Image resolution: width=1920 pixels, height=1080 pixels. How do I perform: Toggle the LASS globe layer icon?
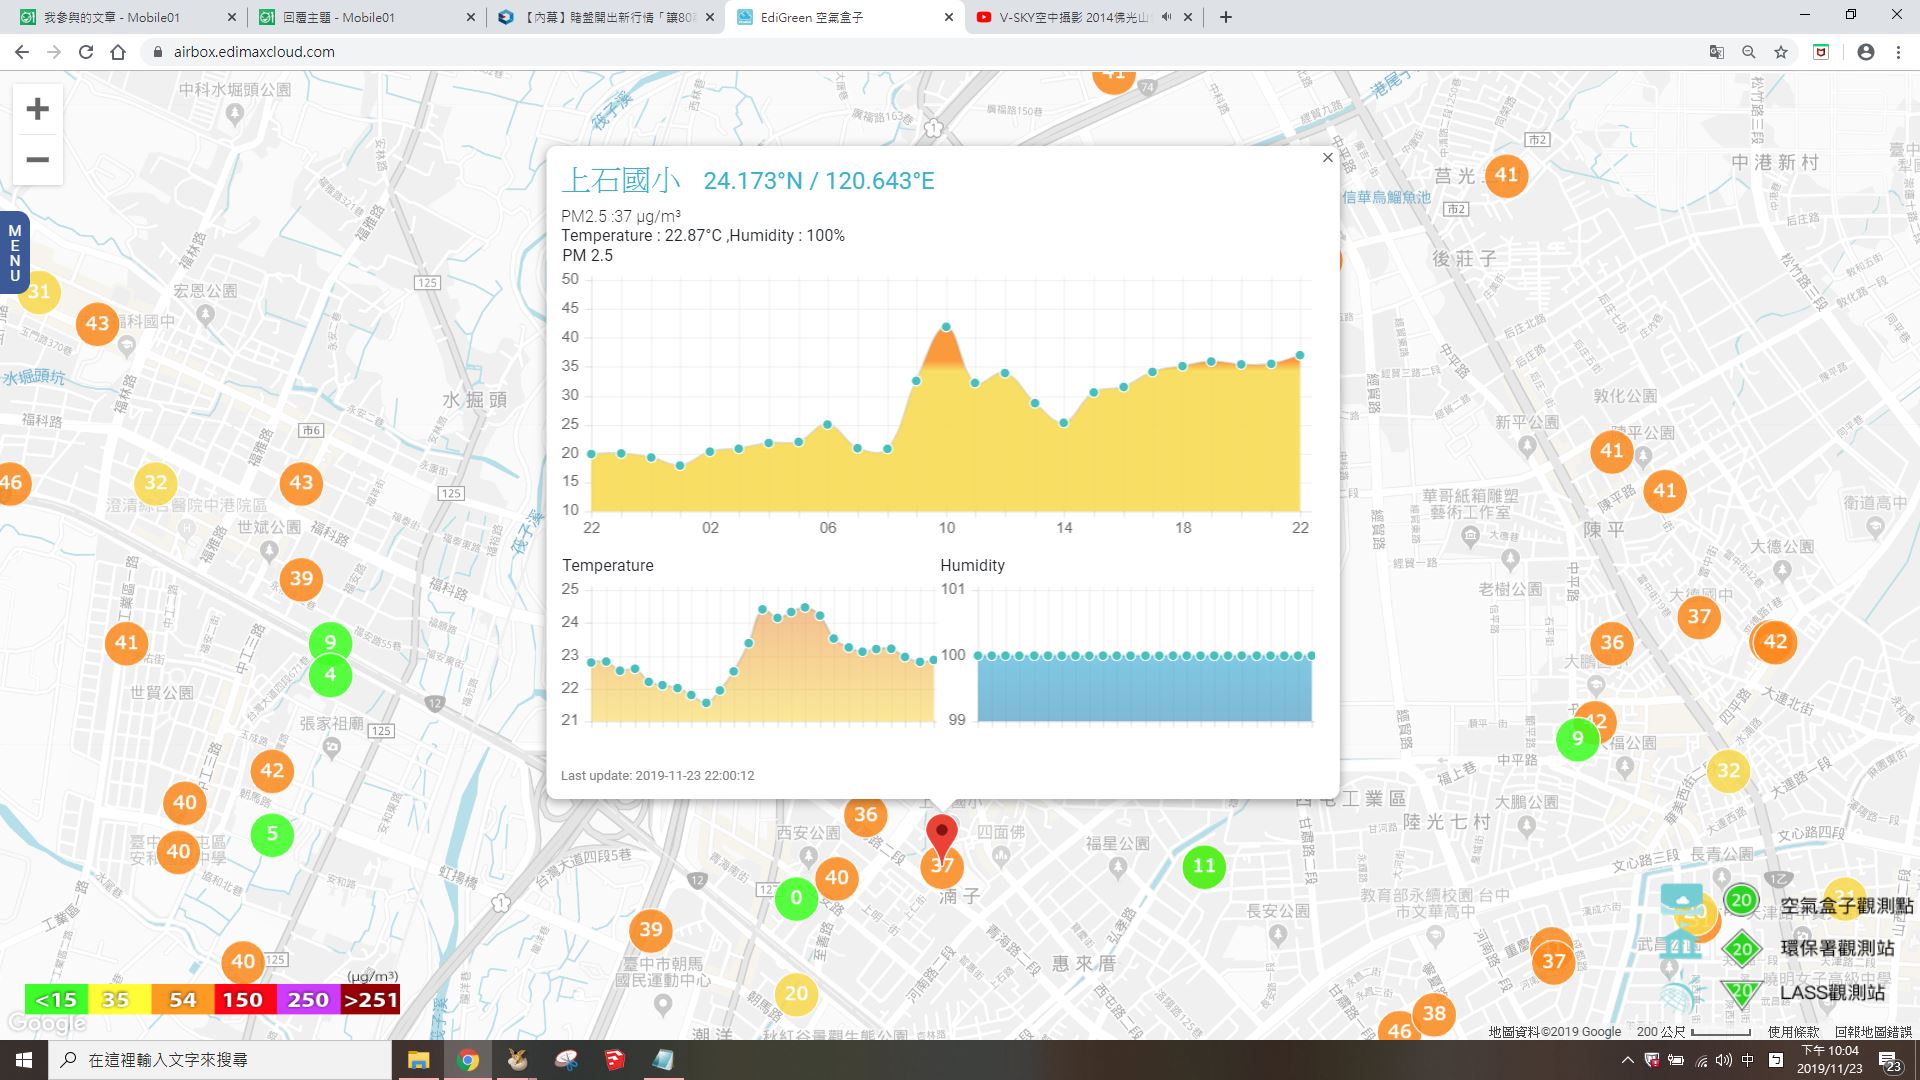coord(1678,994)
